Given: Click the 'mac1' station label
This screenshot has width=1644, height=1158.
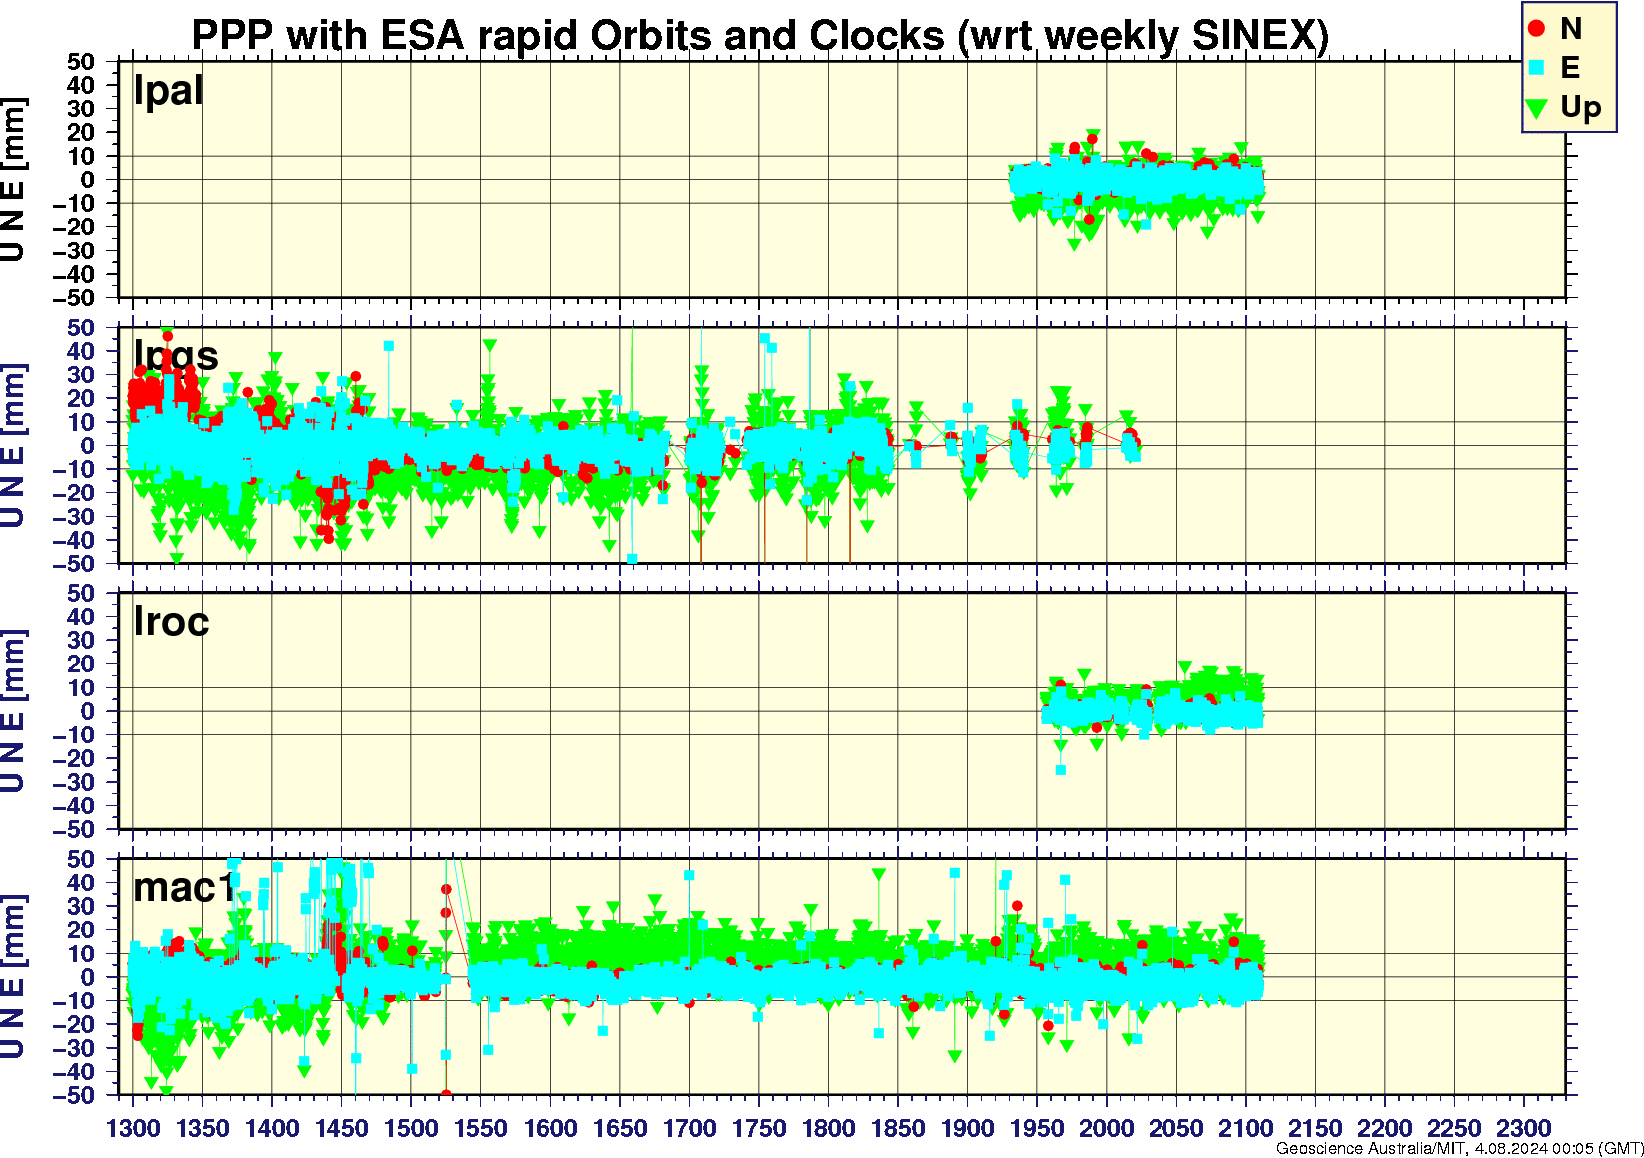Looking at the screenshot, I should tap(184, 887).
